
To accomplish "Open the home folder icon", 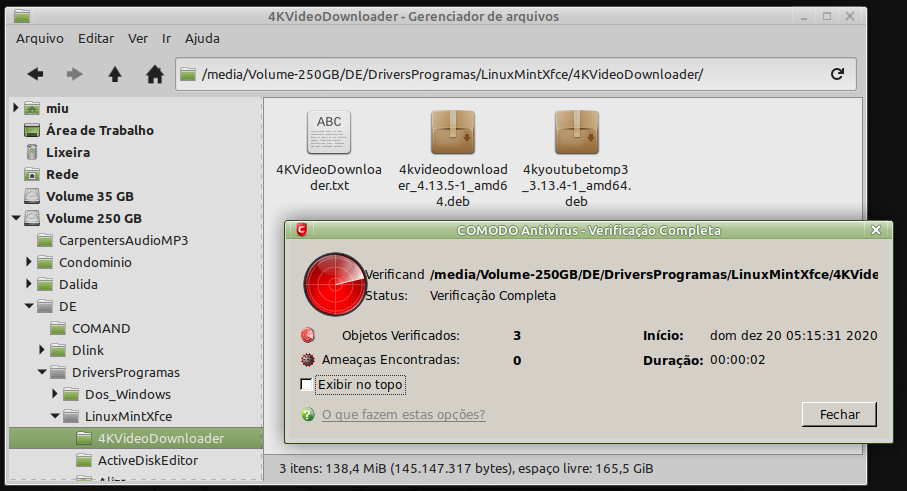I will pos(154,74).
